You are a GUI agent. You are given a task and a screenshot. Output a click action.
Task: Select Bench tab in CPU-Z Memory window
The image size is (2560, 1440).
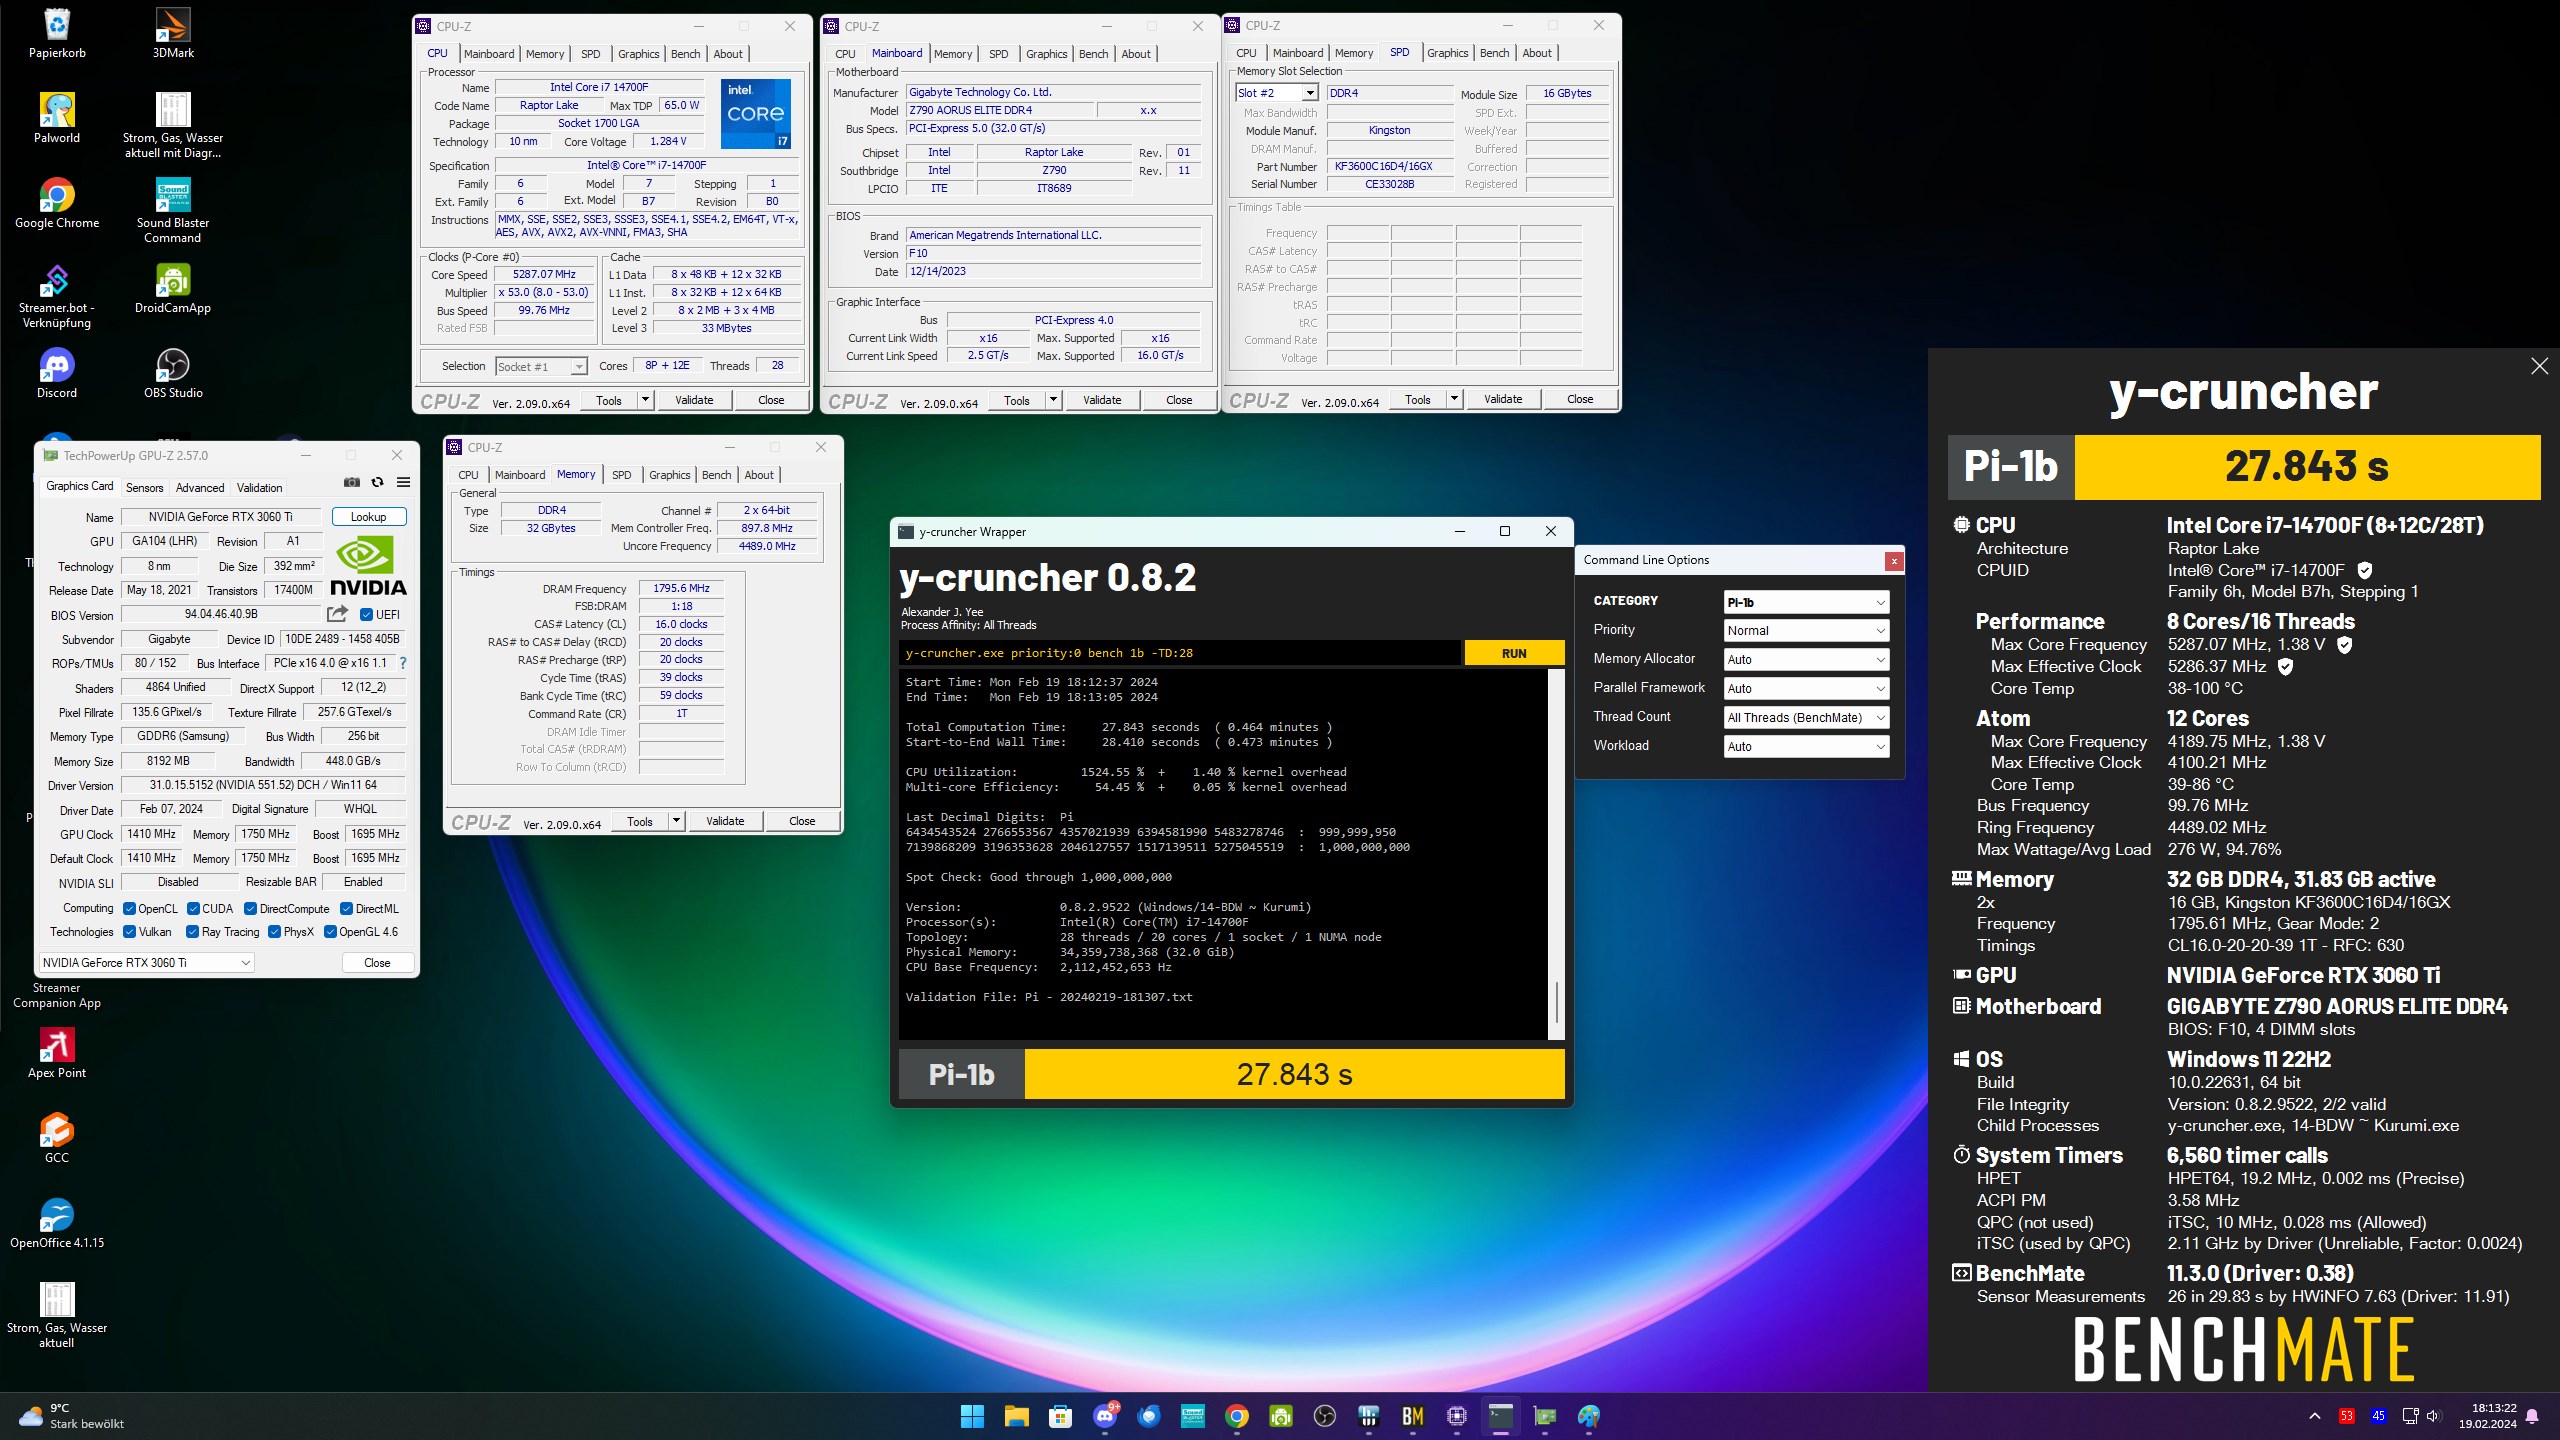pos(717,475)
